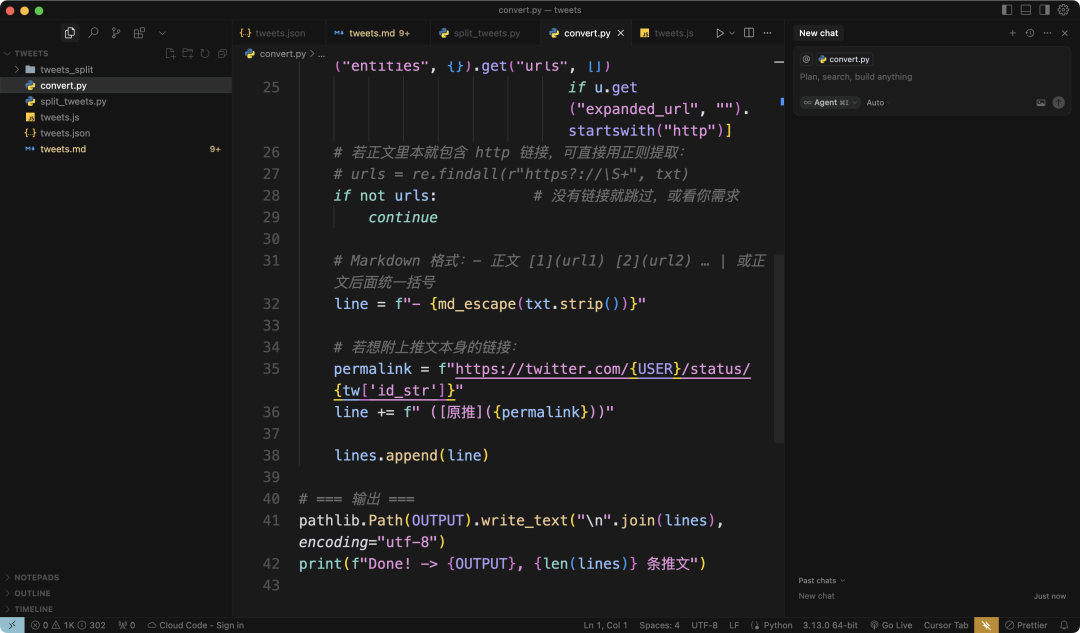Open the chat panel's more options ellipsis
This screenshot has height=633, width=1080.
(1047, 33)
